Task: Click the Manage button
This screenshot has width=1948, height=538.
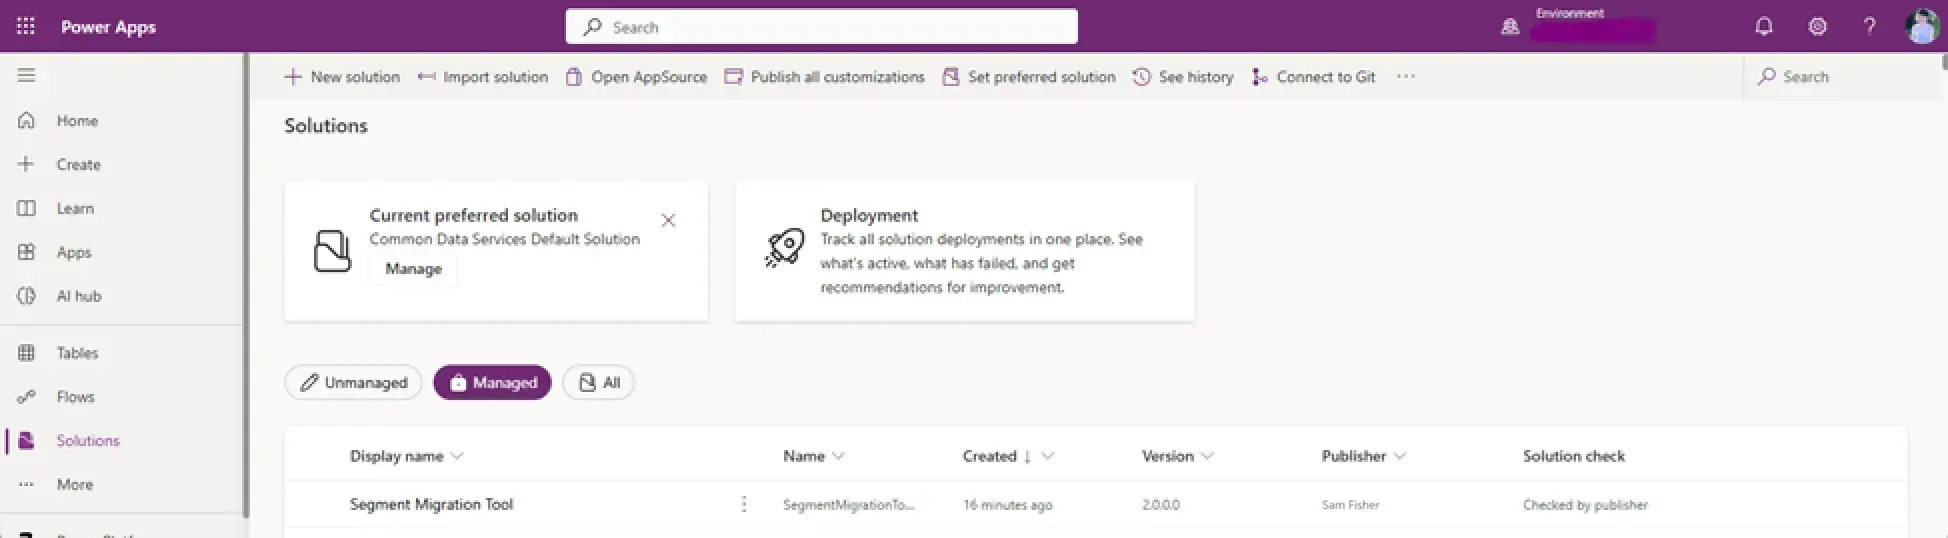Action: click(x=413, y=269)
